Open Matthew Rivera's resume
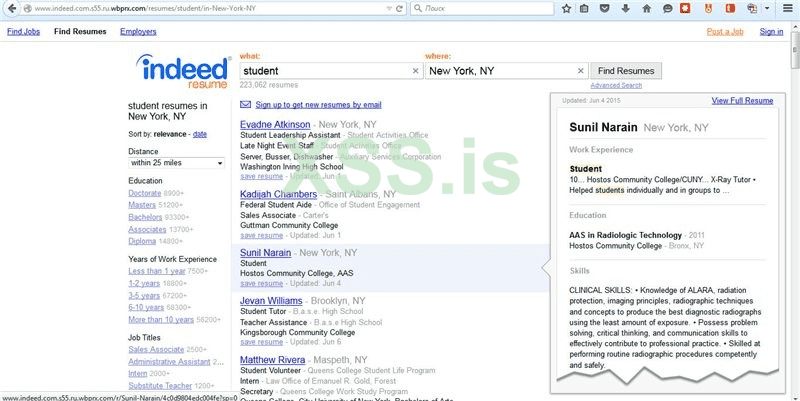The height and width of the screenshot is (401, 800). [272, 360]
